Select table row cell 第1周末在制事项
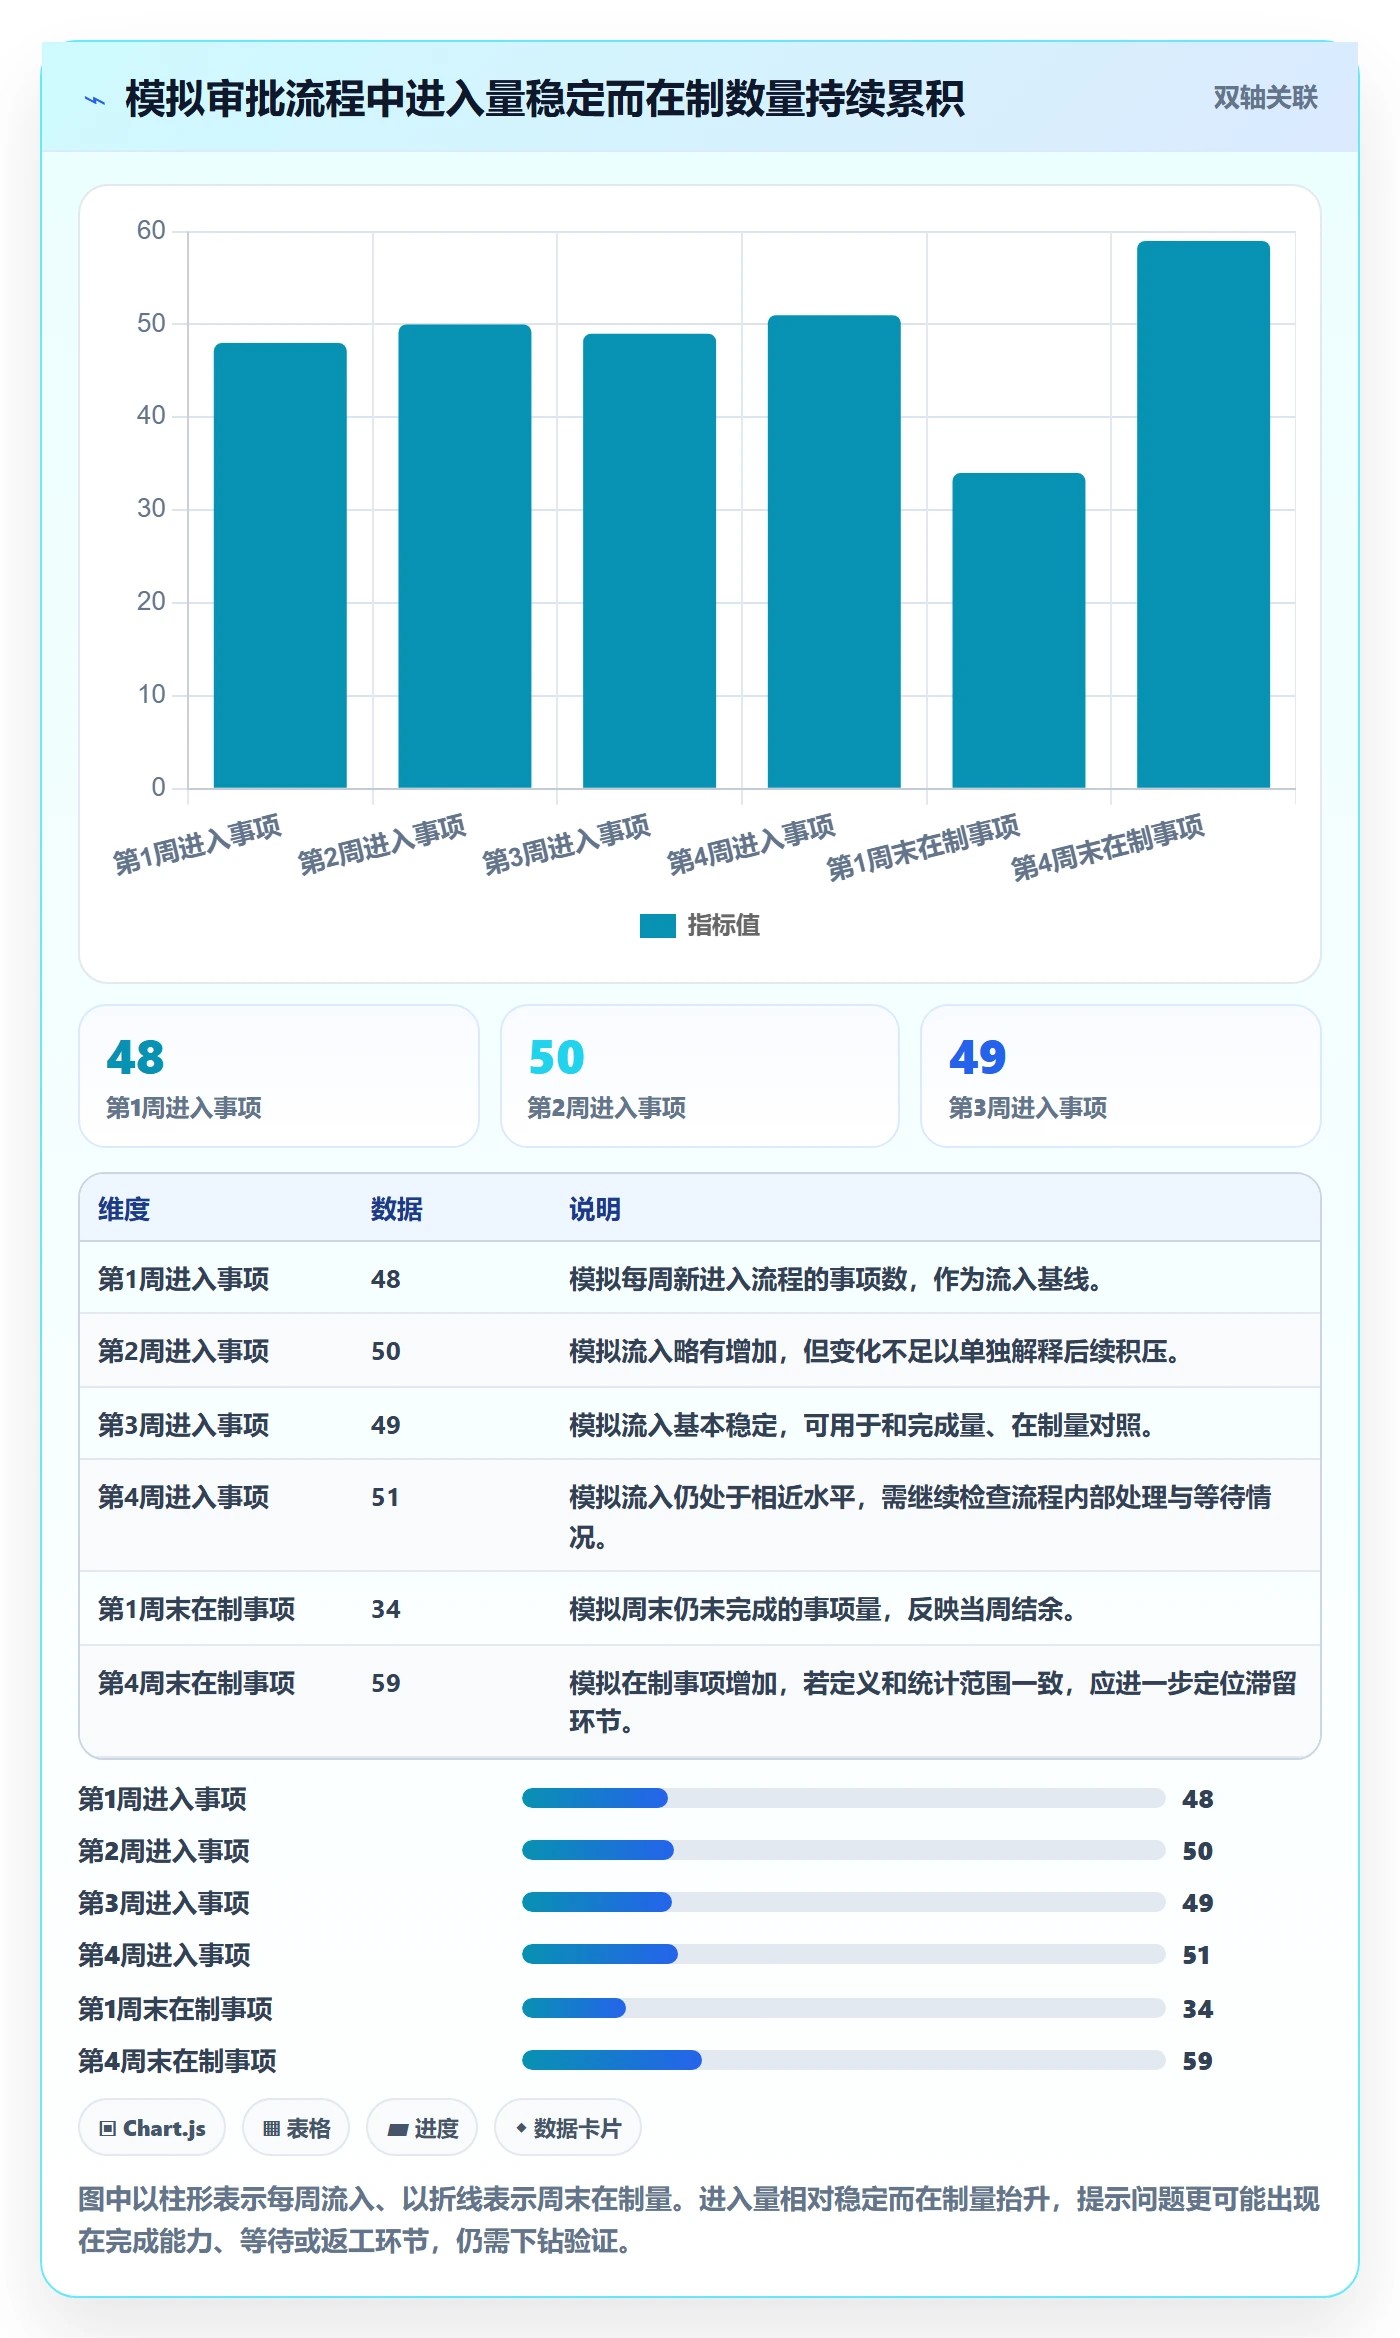Screen dimensions: 1400x2338 (196, 1609)
